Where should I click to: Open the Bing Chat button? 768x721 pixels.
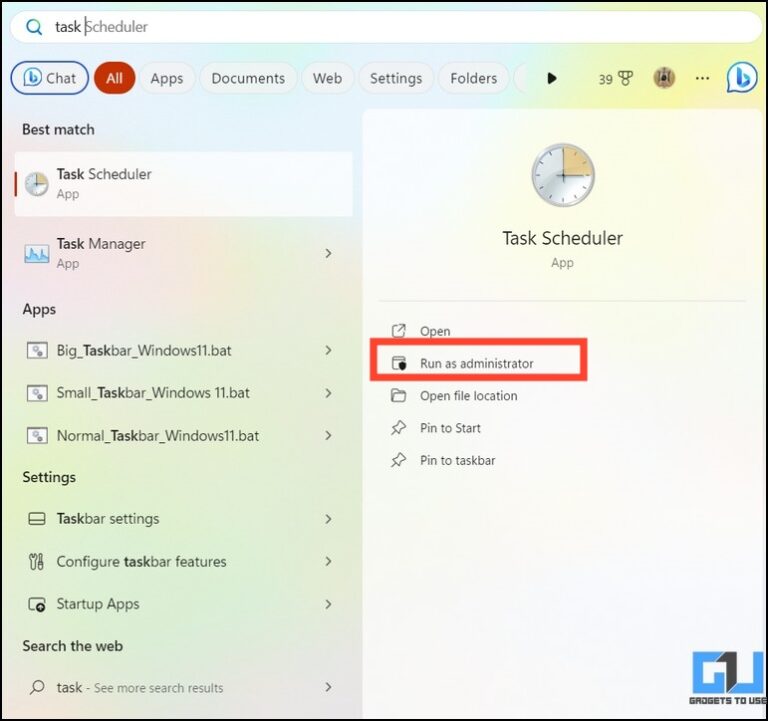49,78
